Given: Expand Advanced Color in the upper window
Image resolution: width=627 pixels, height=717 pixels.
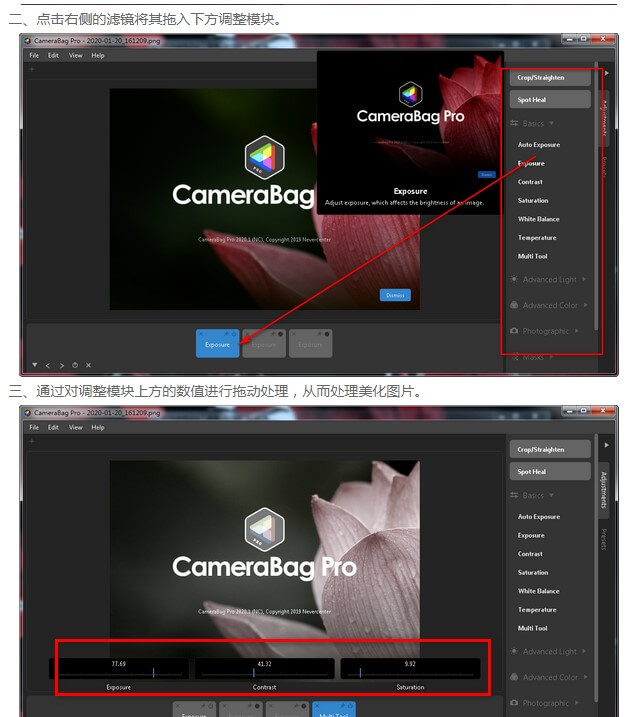Looking at the screenshot, I should click(x=585, y=305).
